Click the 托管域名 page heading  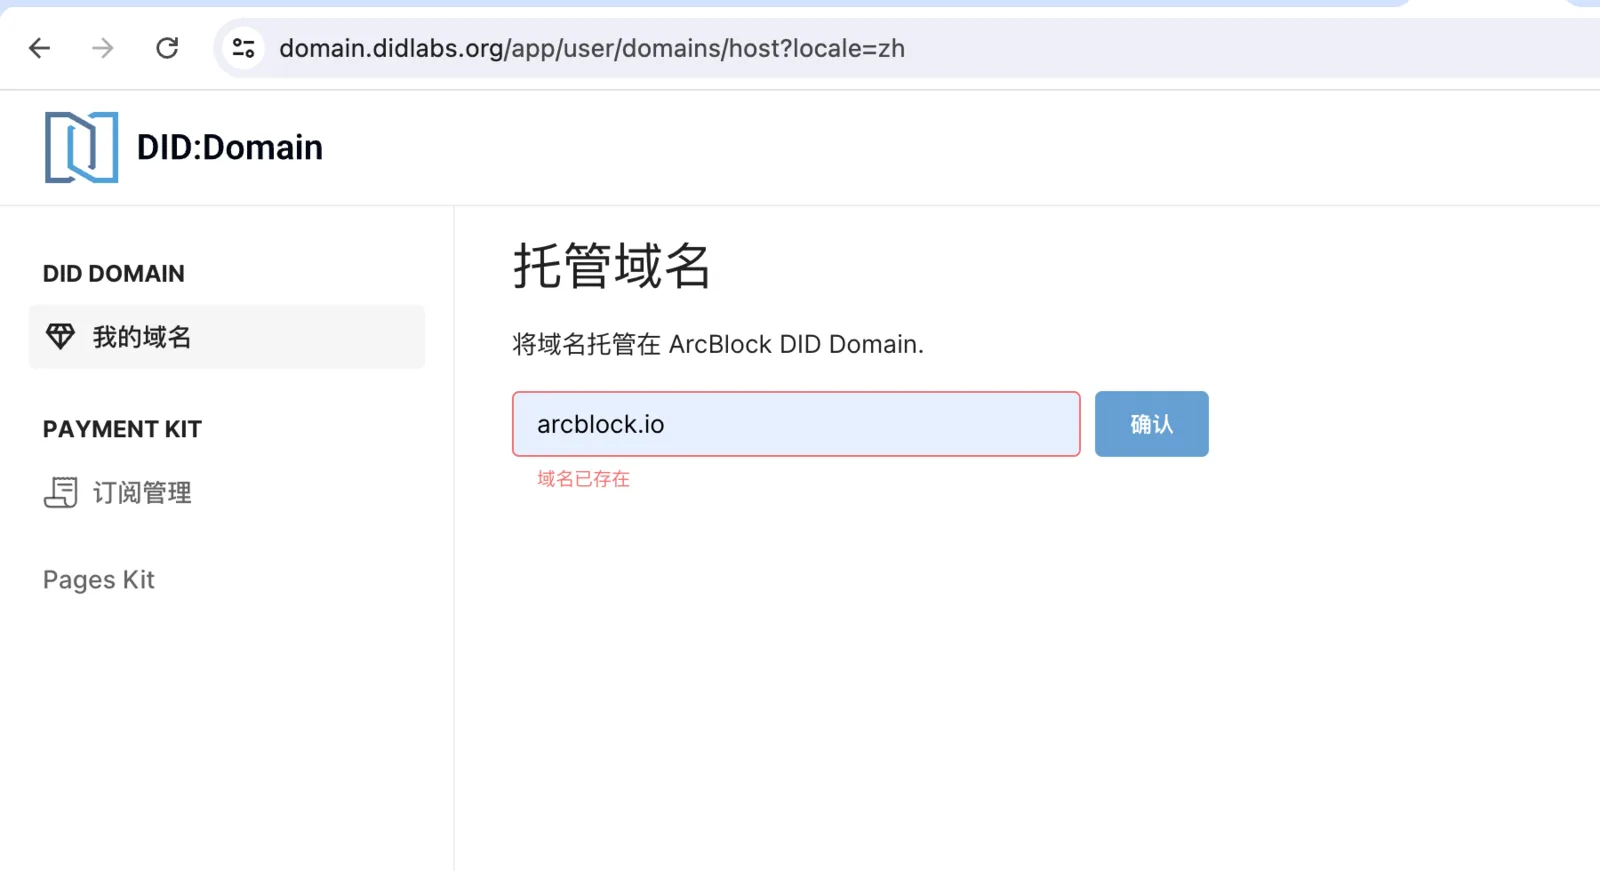click(612, 266)
